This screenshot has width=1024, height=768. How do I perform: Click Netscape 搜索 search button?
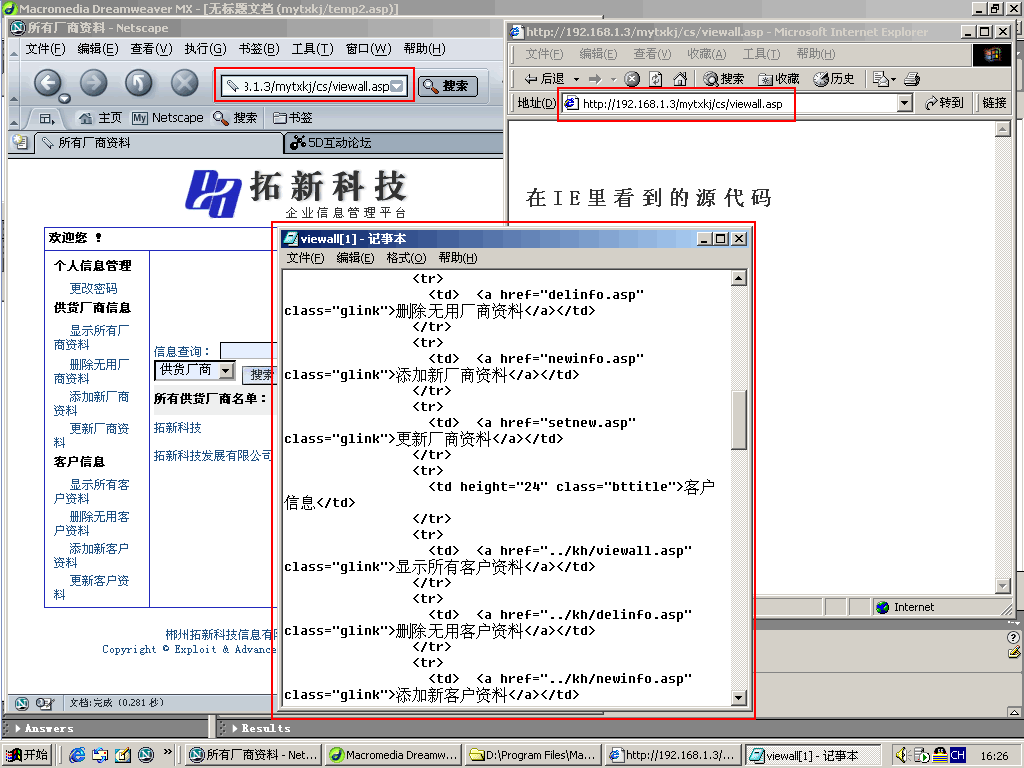coord(448,86)
